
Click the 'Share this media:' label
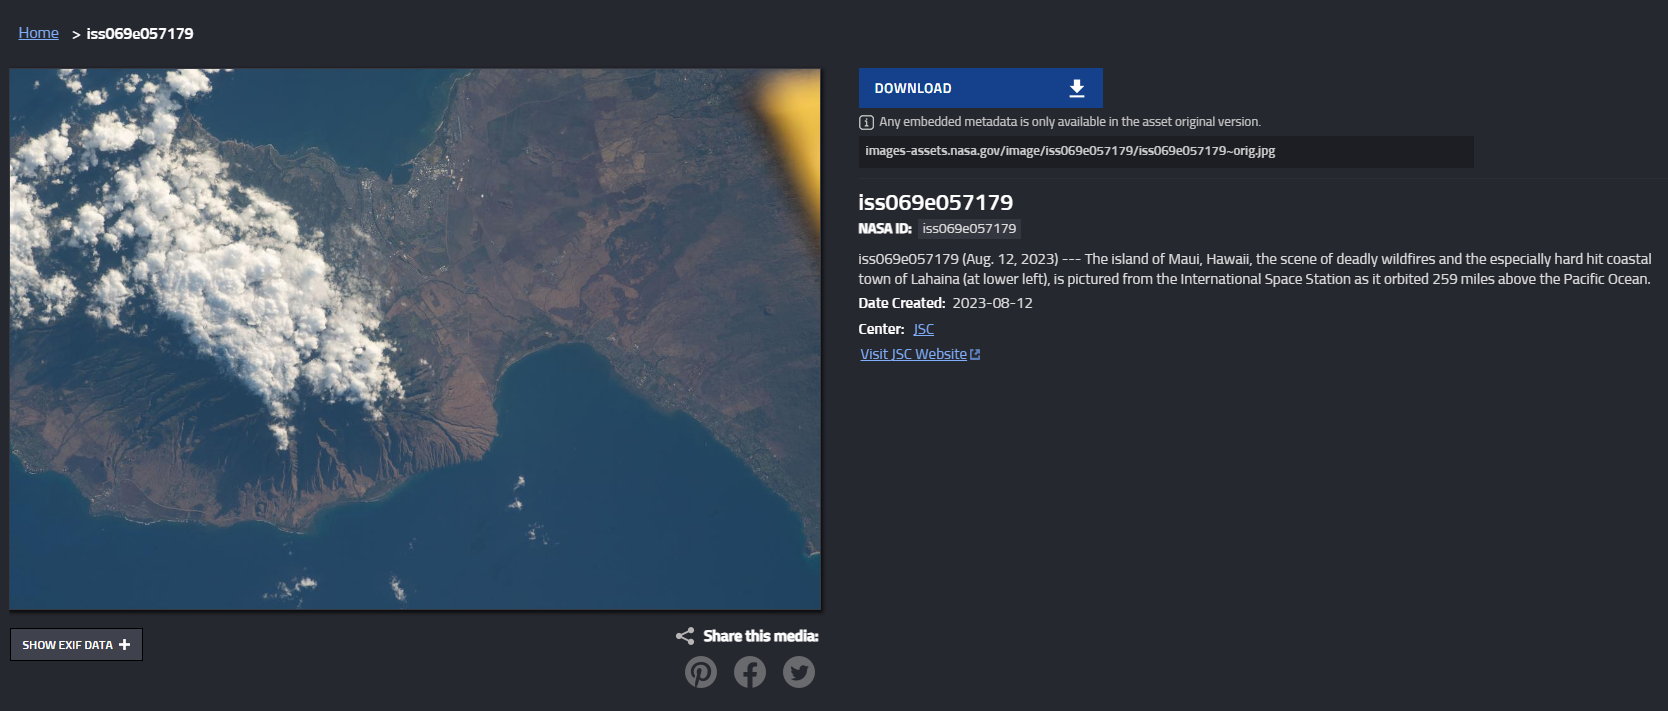point(761,636)
